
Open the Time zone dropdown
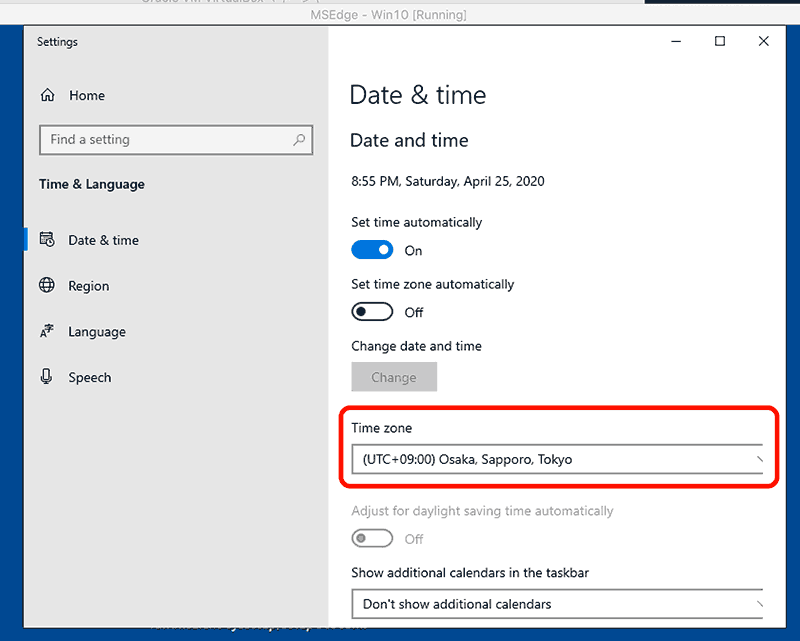(x=555, y=460)
